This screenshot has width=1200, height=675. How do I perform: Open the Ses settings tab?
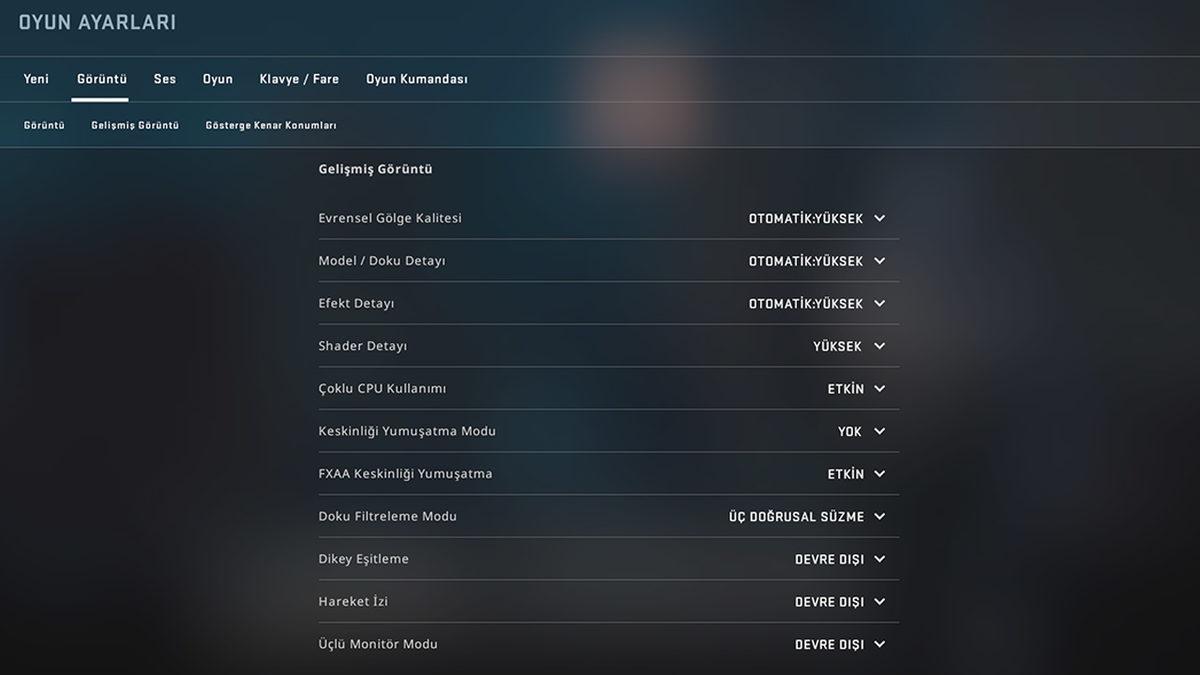(x=165, y=79)
